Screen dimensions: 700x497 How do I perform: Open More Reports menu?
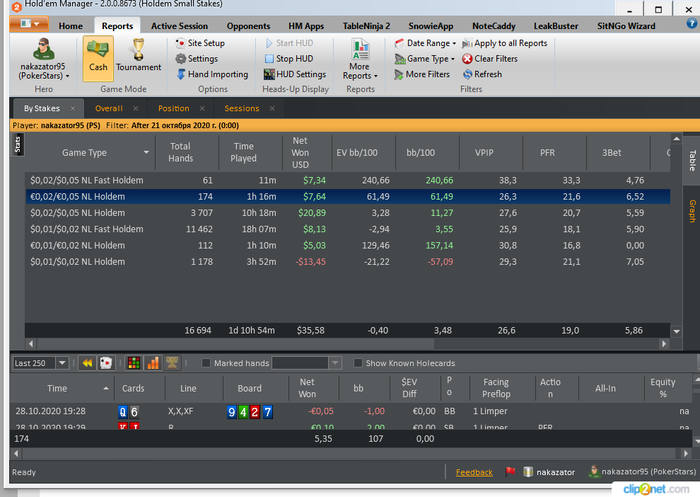coord(360,59)
